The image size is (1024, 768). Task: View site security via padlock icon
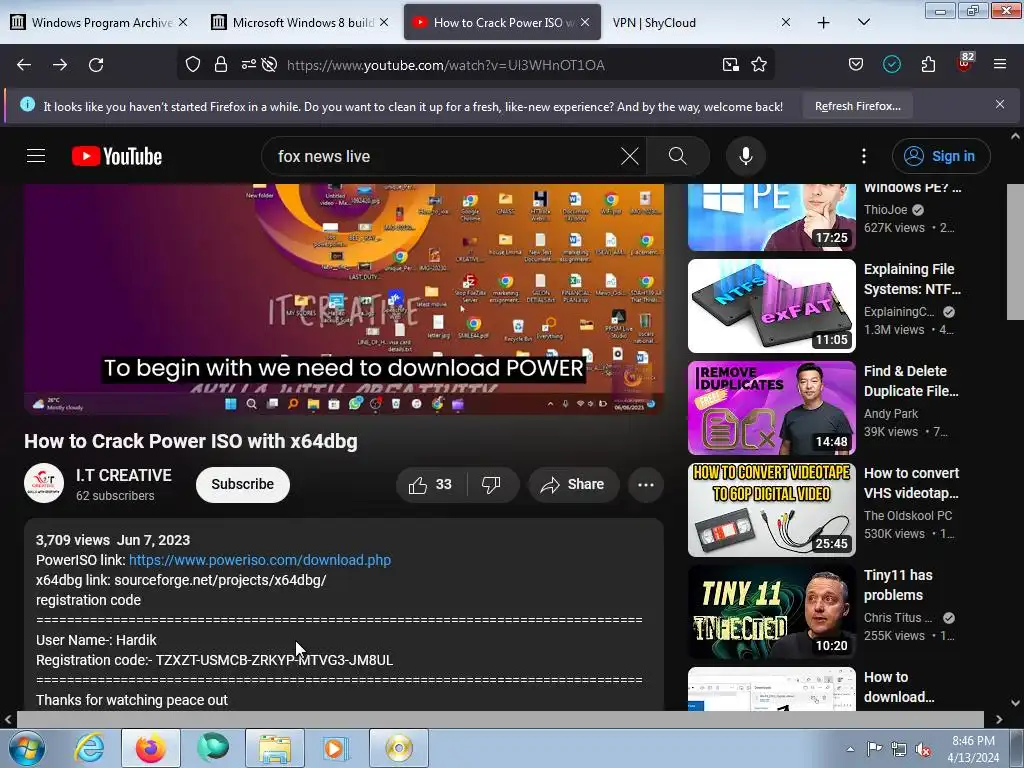pyautogui.click(x=221, y=65)
